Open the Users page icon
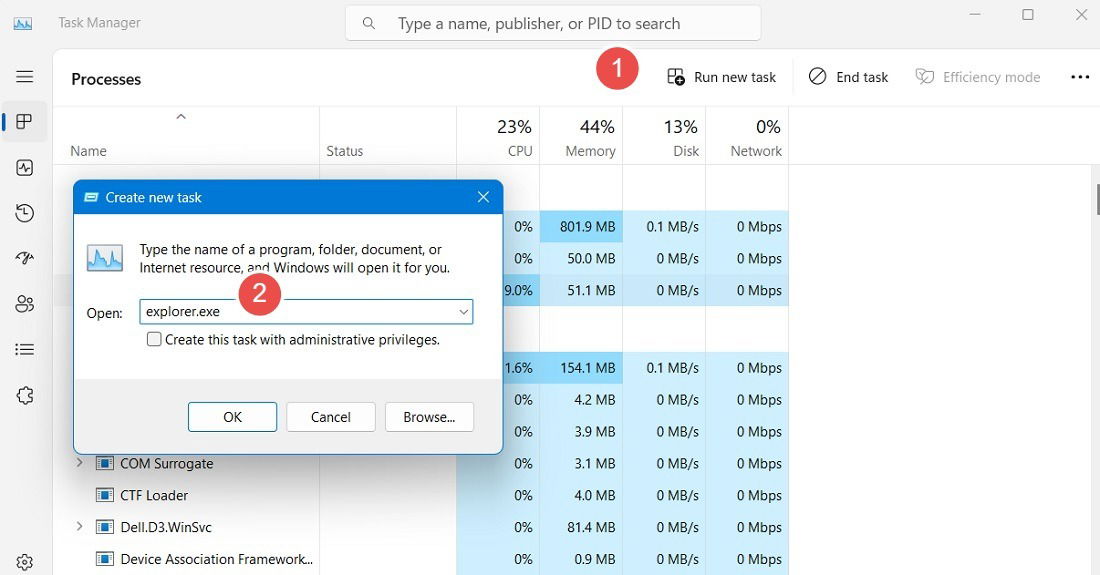The height and width of the screenshot is (575, 1100). pos(25,304)
